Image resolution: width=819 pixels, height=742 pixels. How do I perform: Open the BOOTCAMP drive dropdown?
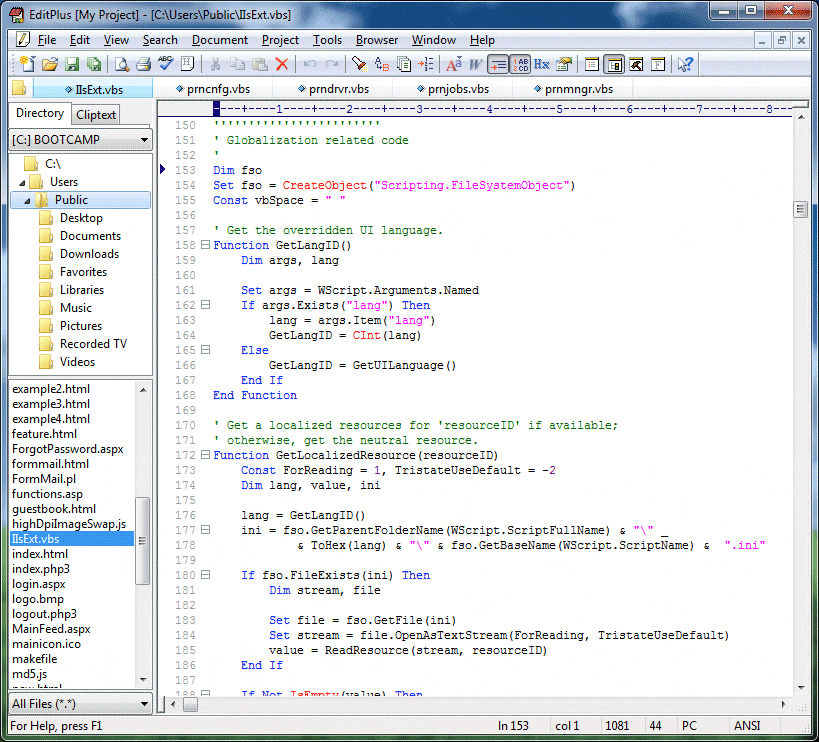point(144,140)
